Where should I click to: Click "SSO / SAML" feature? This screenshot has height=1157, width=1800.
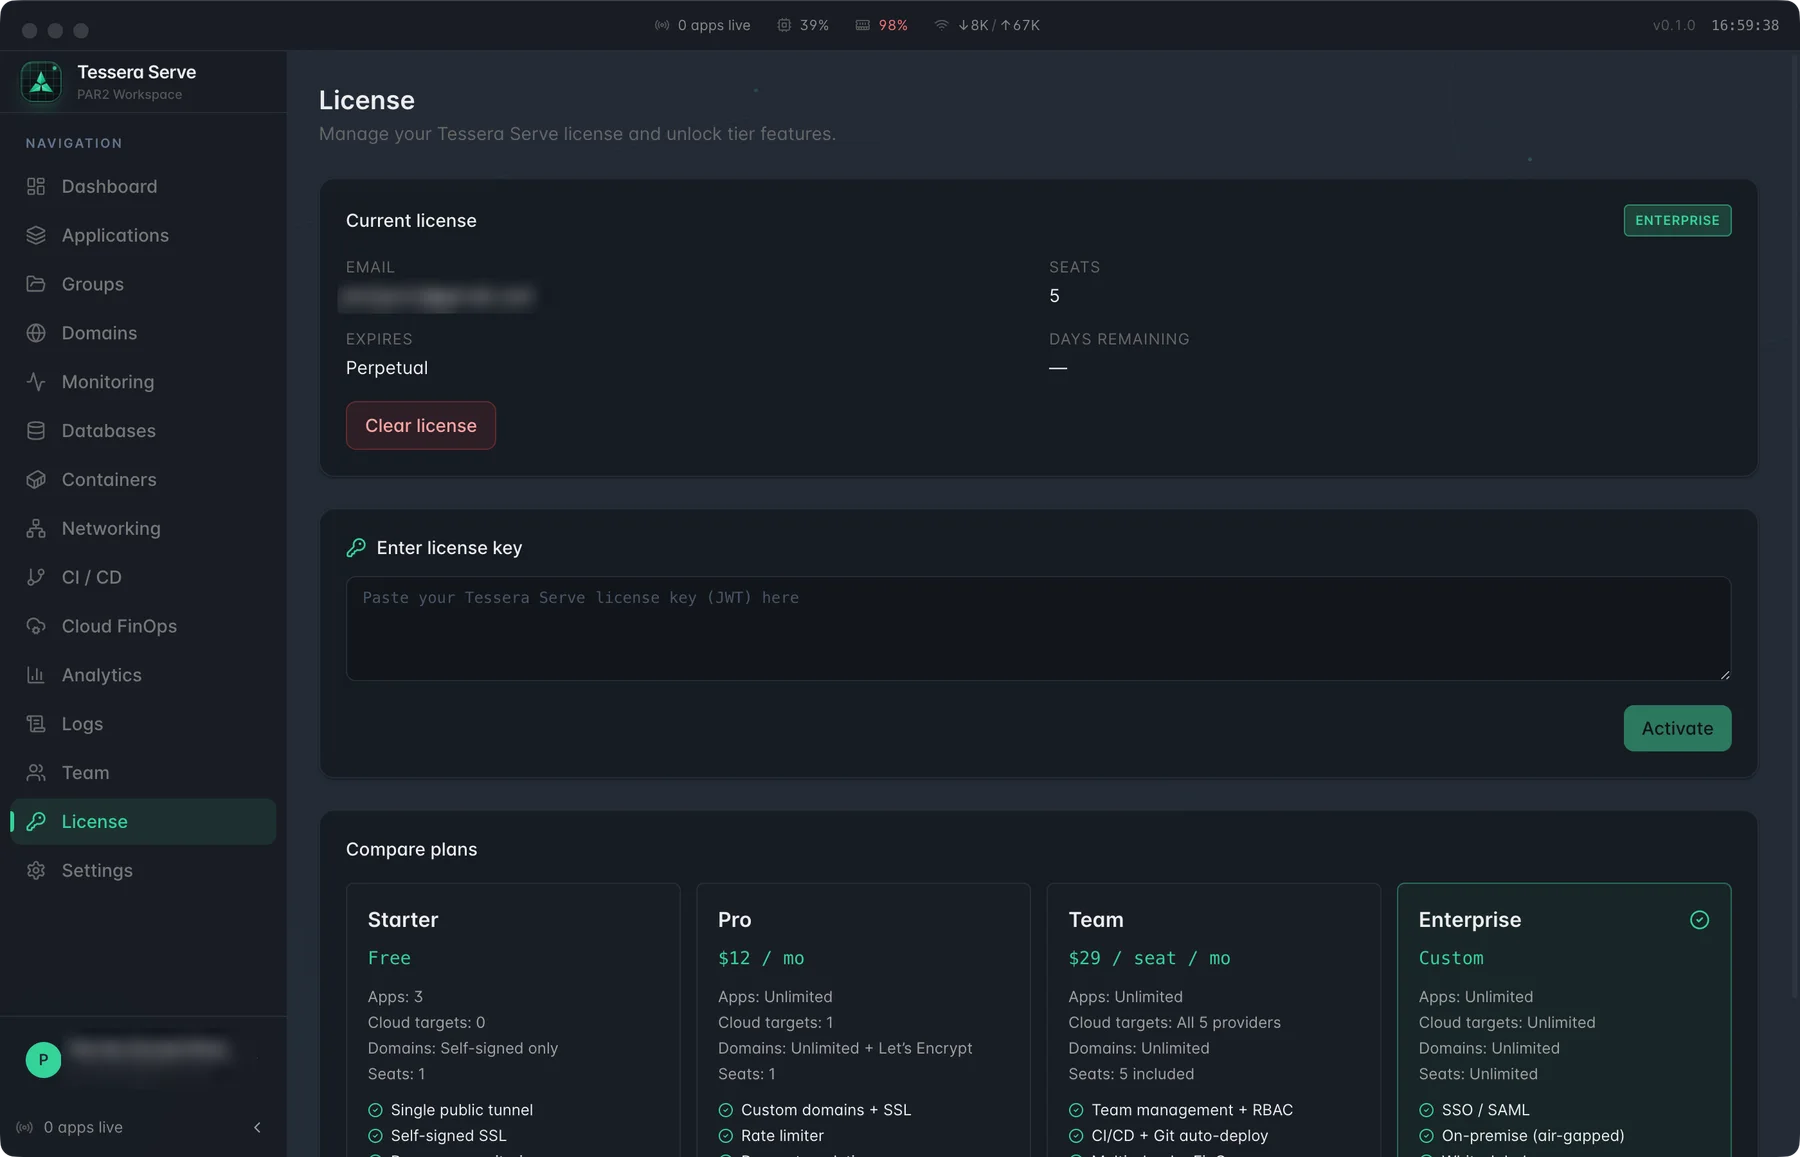click(1485, 1110)
